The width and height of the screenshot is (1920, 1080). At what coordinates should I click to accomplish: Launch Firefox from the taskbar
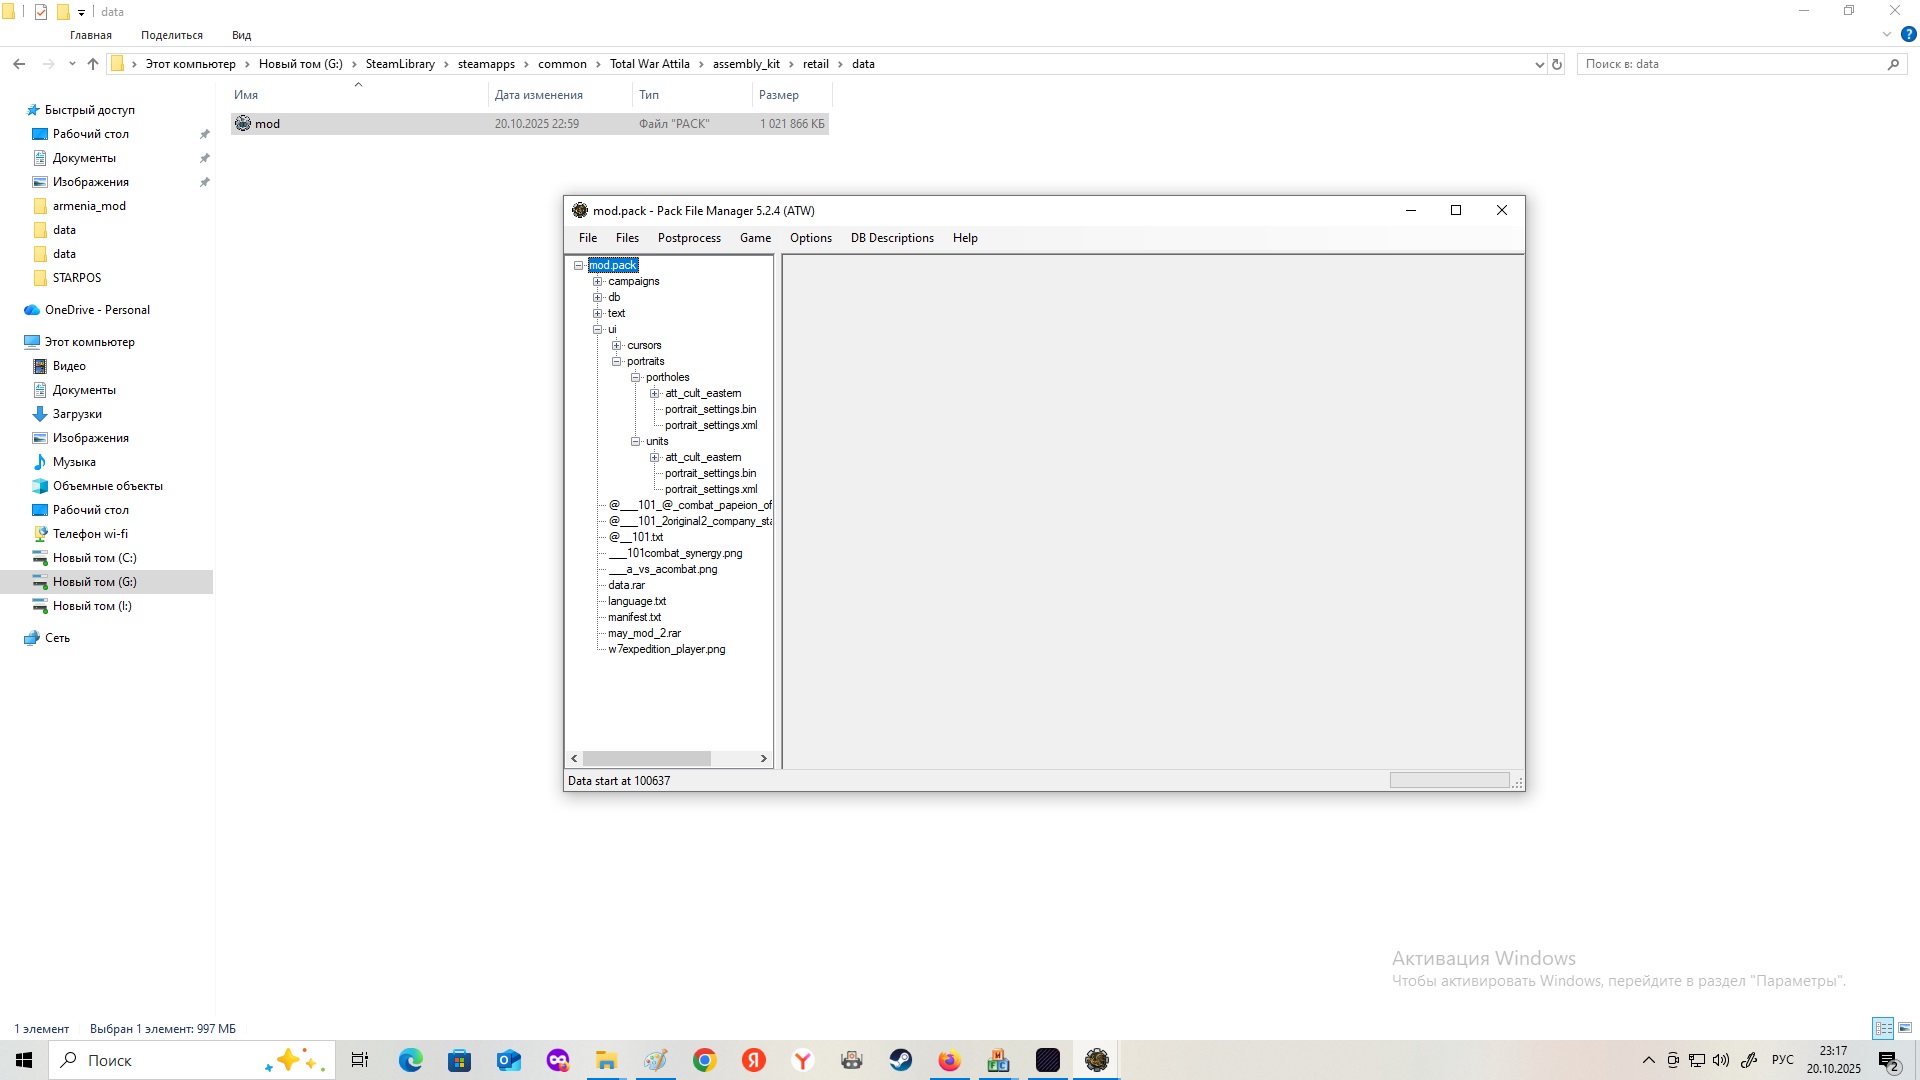coord(949,1060)
